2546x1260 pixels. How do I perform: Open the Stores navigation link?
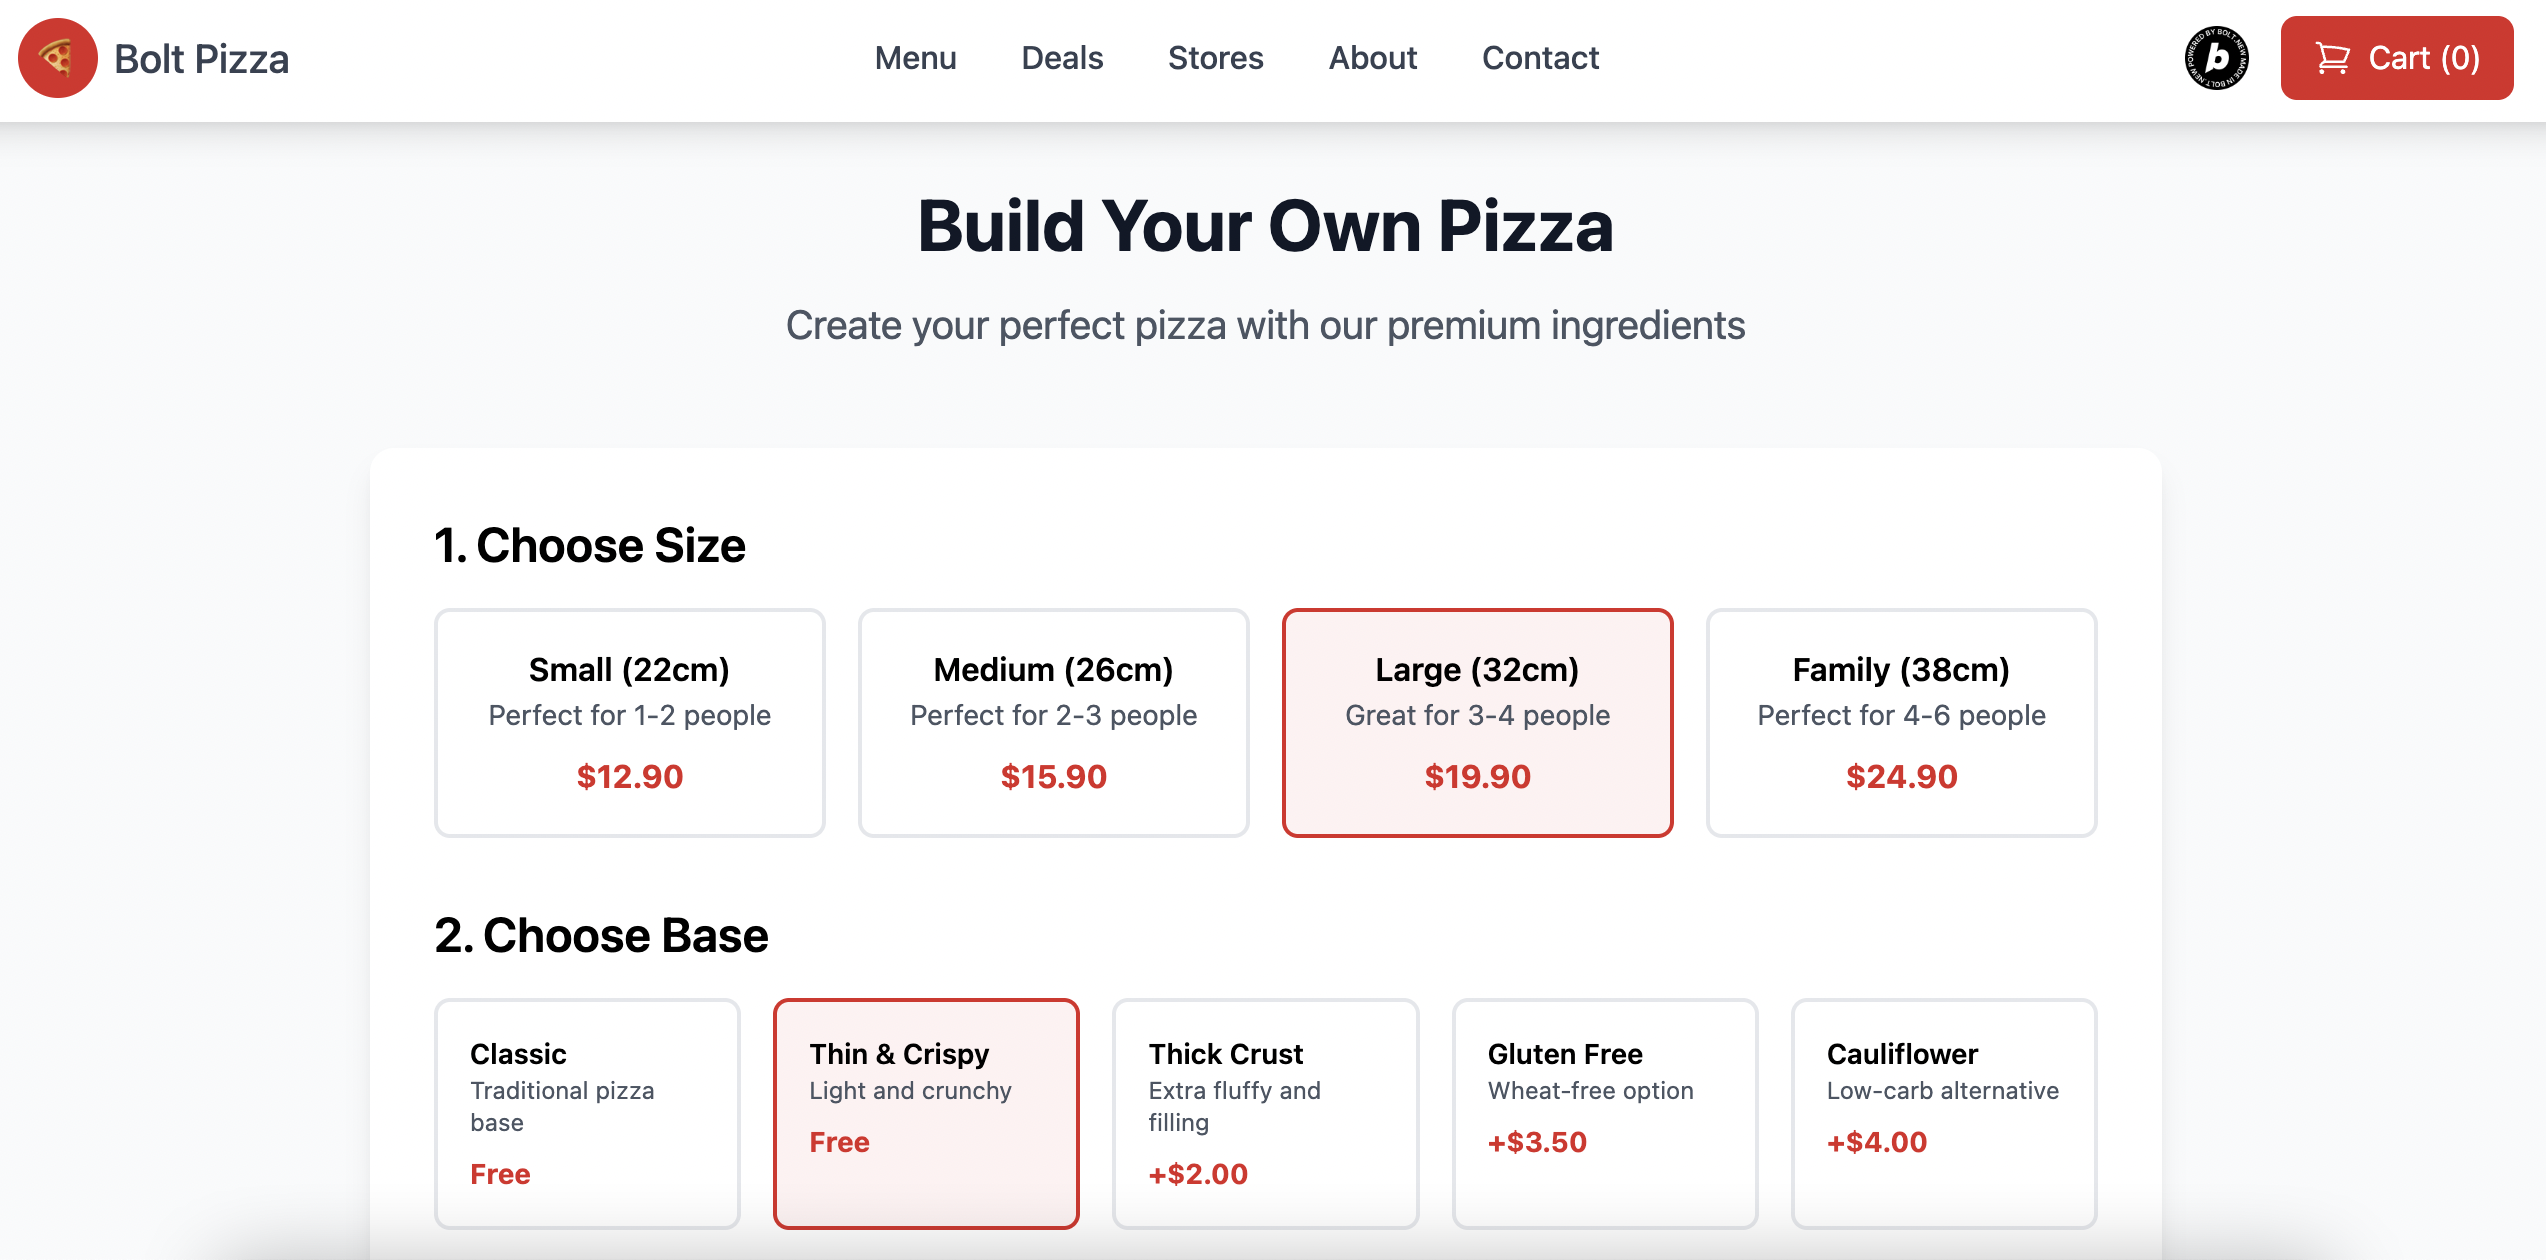[1215, 58]
